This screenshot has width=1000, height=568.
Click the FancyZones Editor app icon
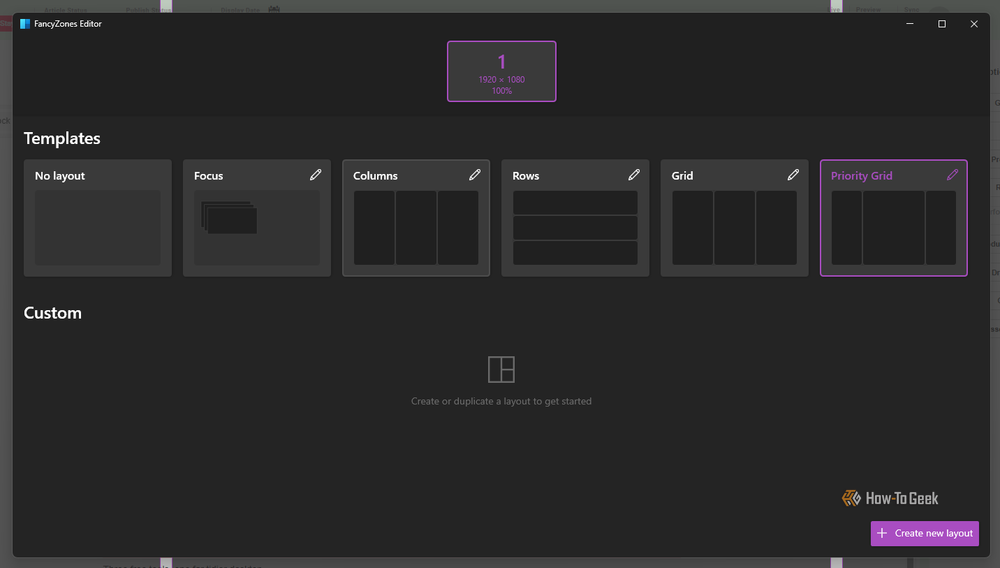click(x=25, y=24)
